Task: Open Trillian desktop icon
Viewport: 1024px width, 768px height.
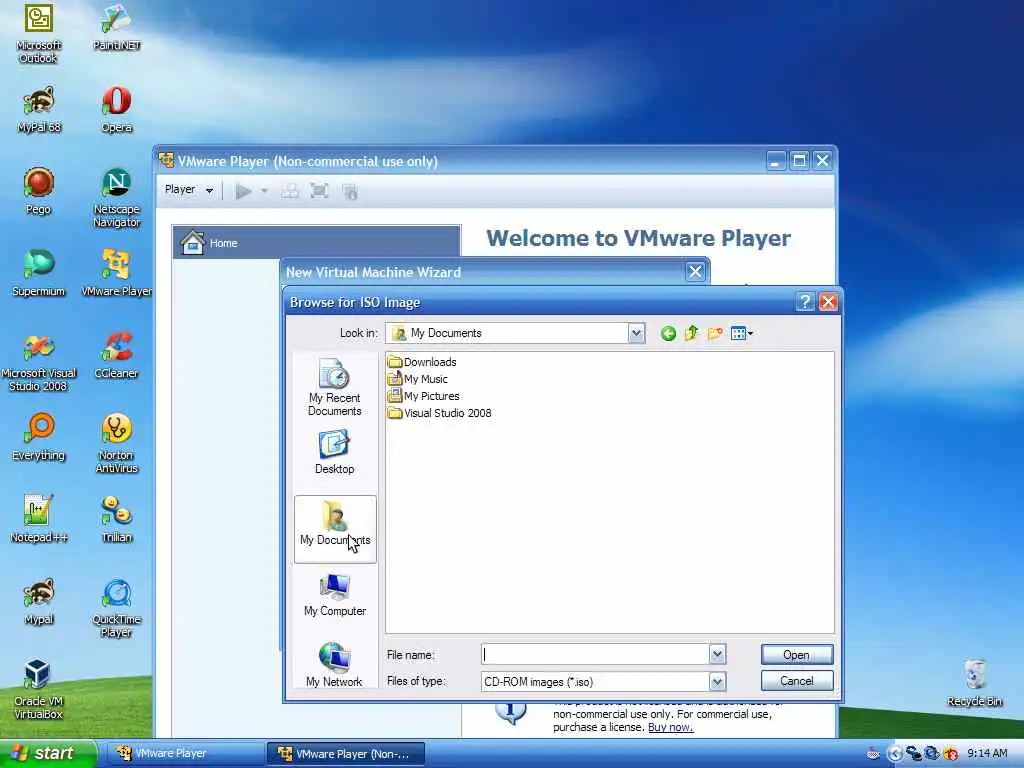Action: pos(116,519)
